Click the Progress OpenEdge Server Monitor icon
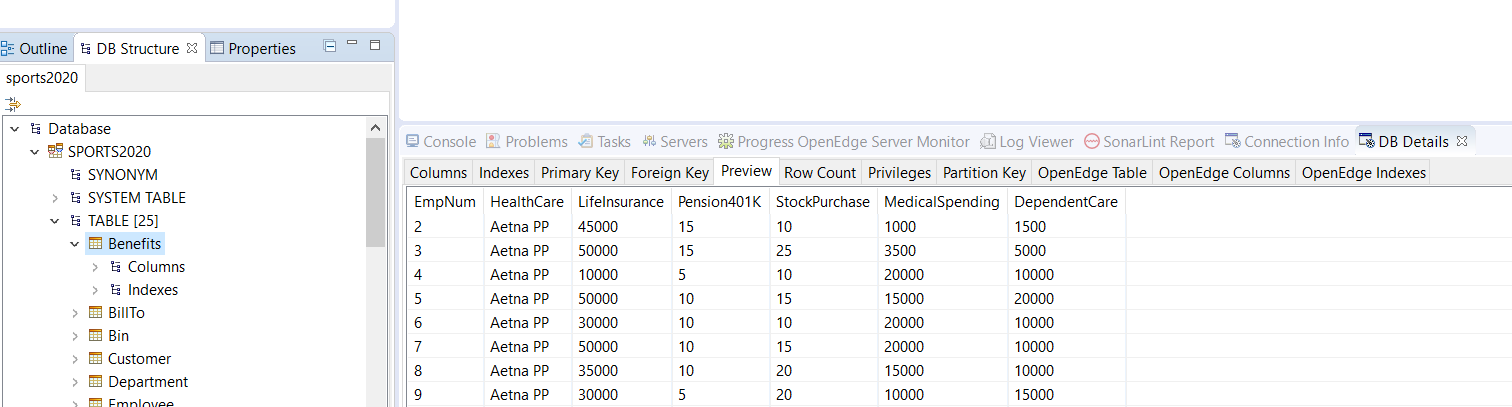 pyautogui.click(x=726, y=142)
